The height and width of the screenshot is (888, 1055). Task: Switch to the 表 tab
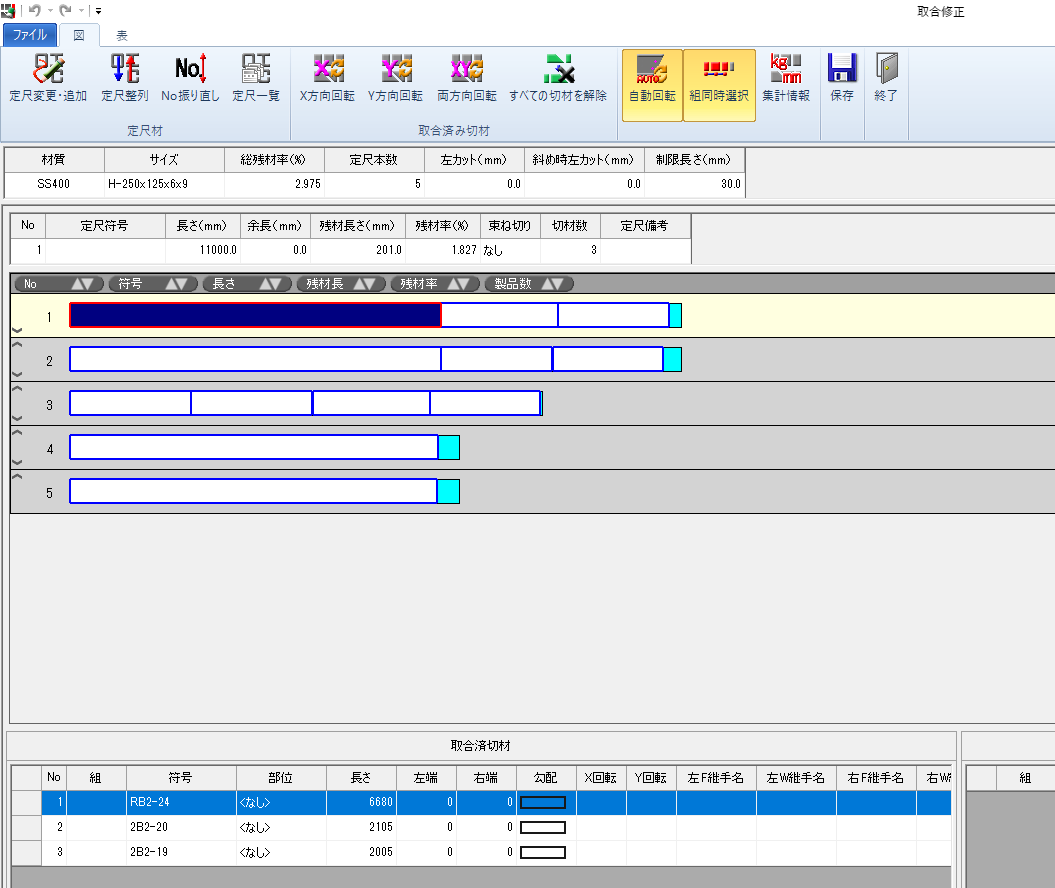(122, 36)
